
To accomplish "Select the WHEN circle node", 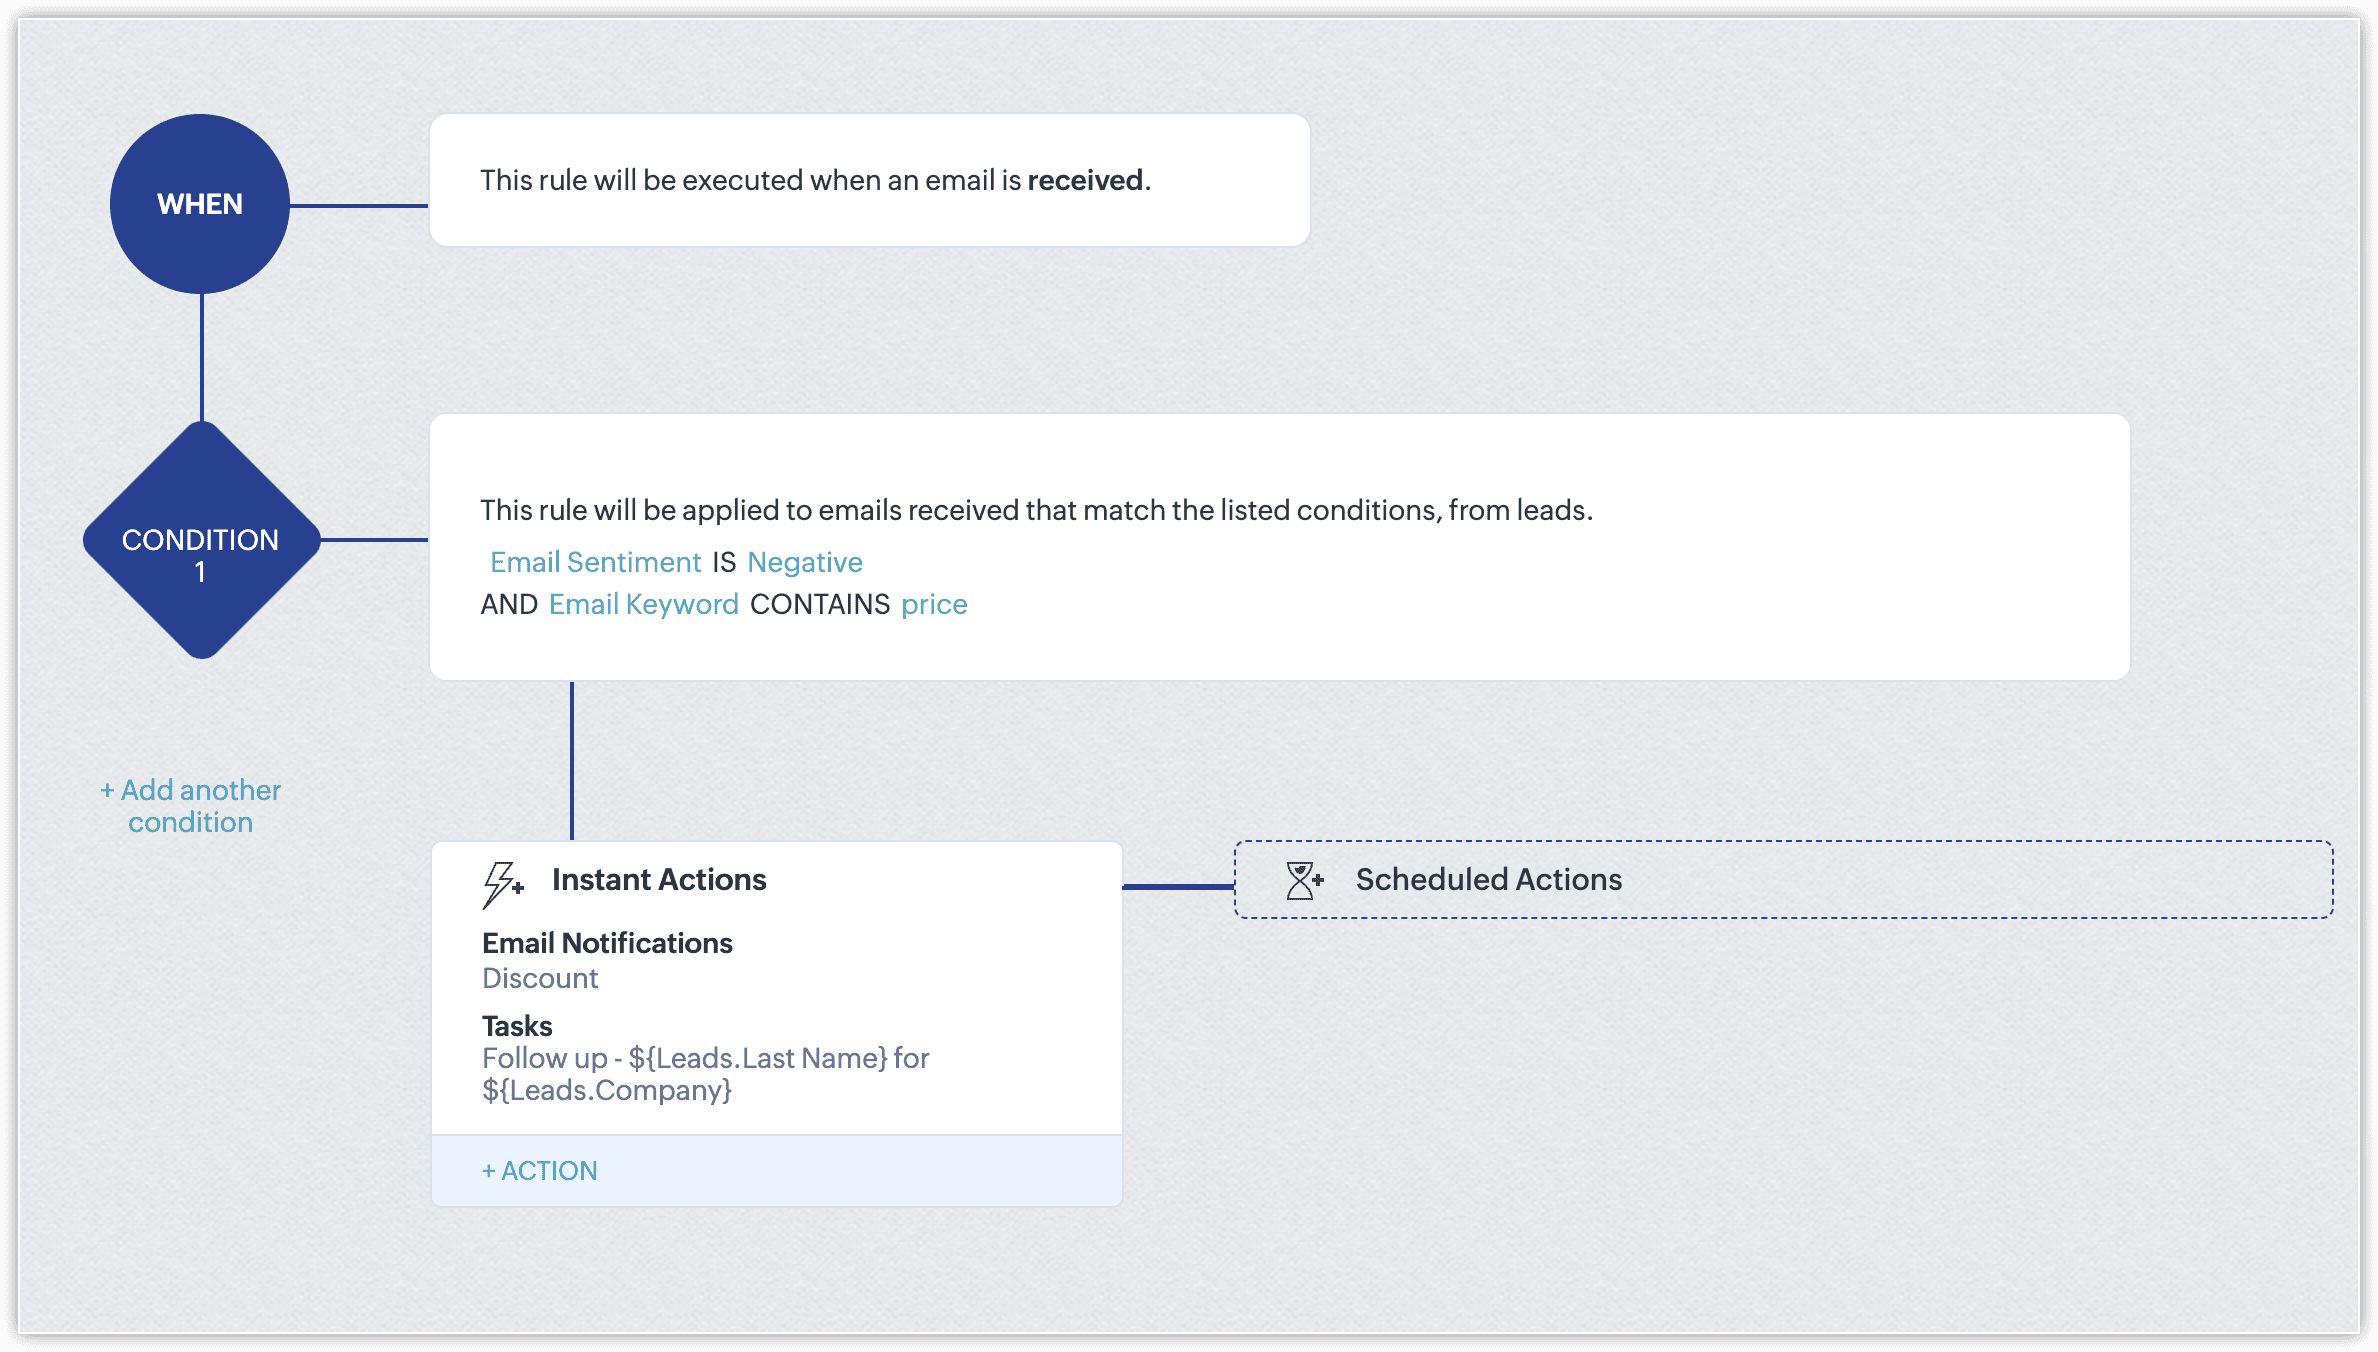I will coord(200,204).
